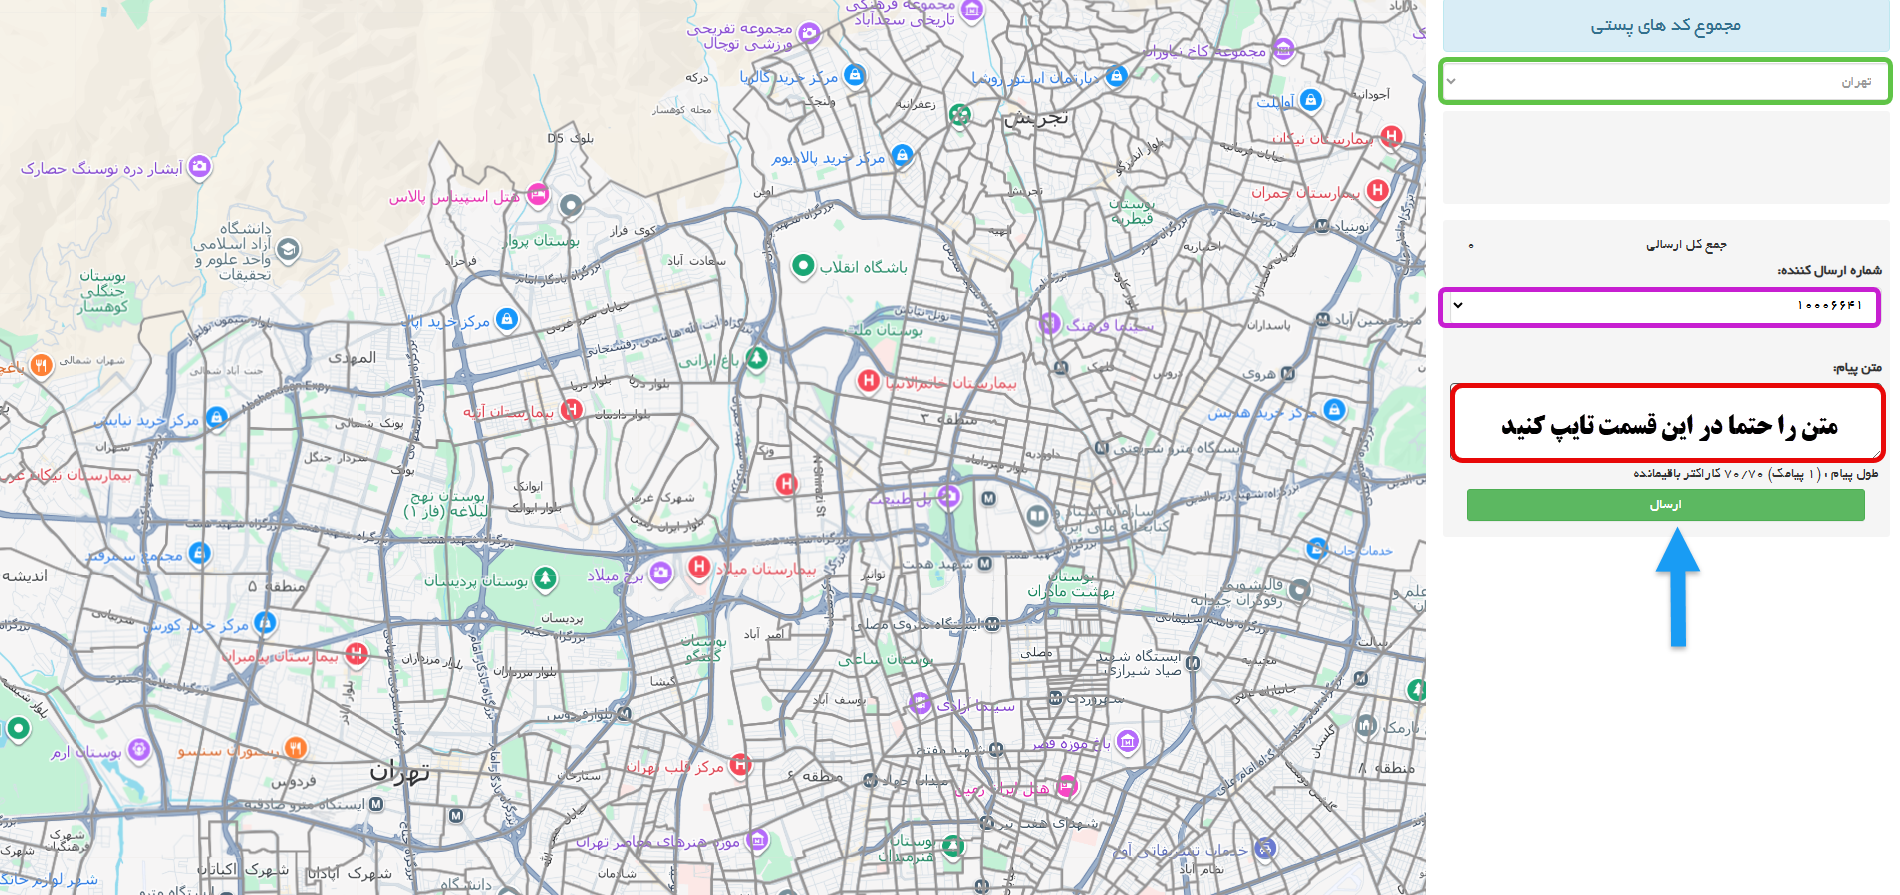
Task: Click the empty postal codes list area
Action: [1665, 157]
